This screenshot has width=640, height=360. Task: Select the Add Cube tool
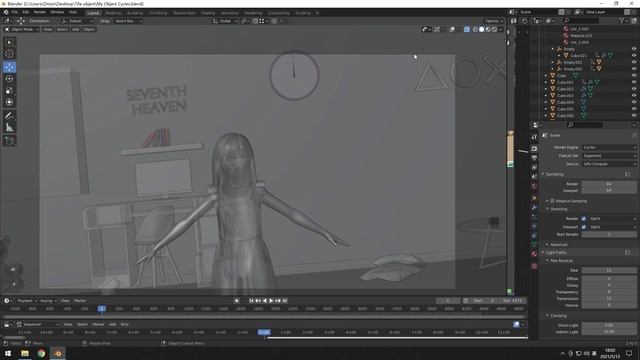pos(9,141)
